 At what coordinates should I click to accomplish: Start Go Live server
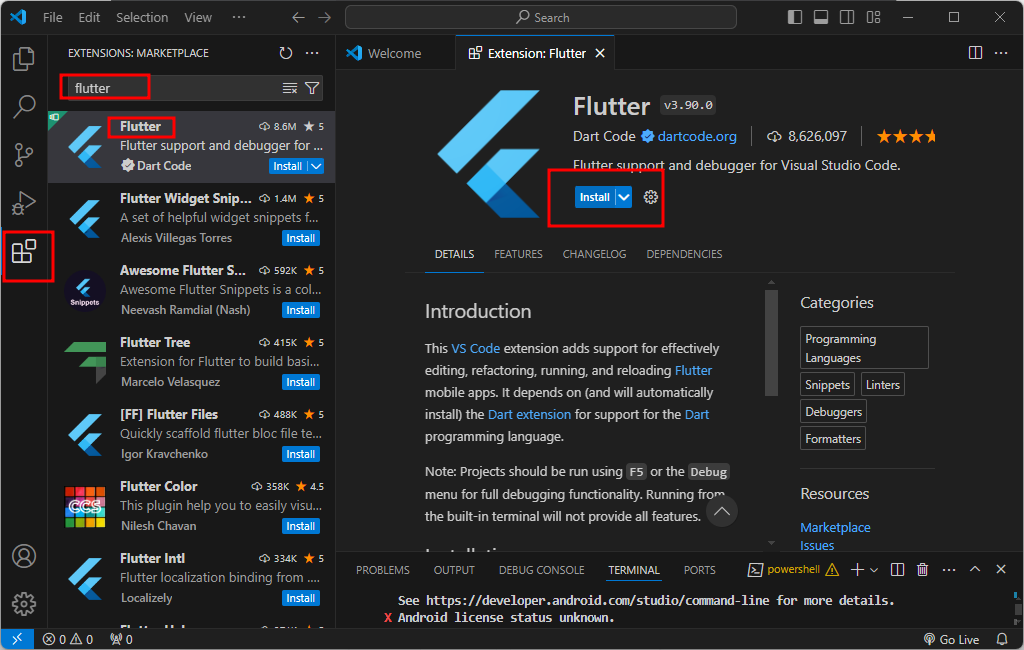952,640
